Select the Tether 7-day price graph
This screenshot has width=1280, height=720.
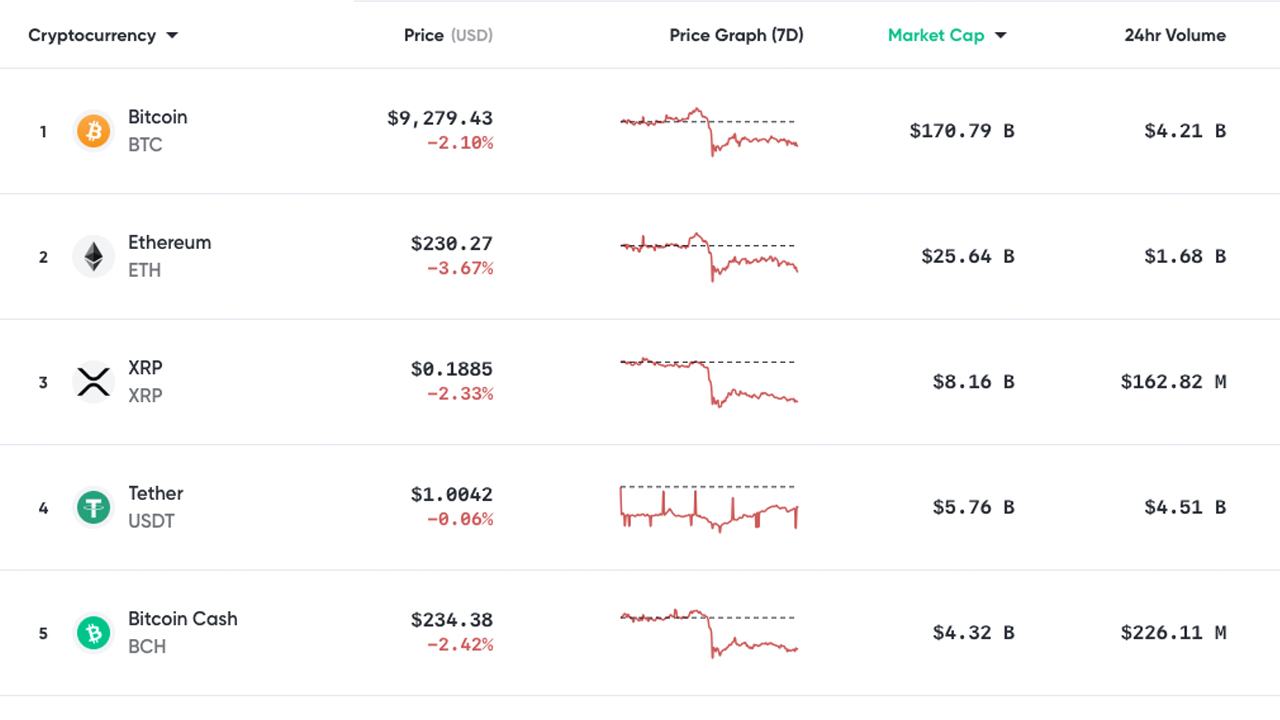708,505
